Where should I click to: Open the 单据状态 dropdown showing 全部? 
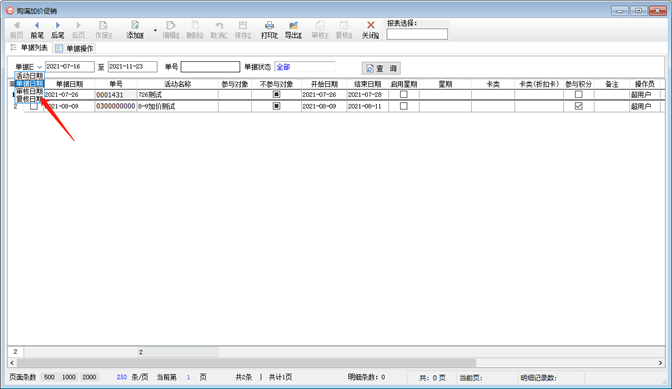point(304,67)
